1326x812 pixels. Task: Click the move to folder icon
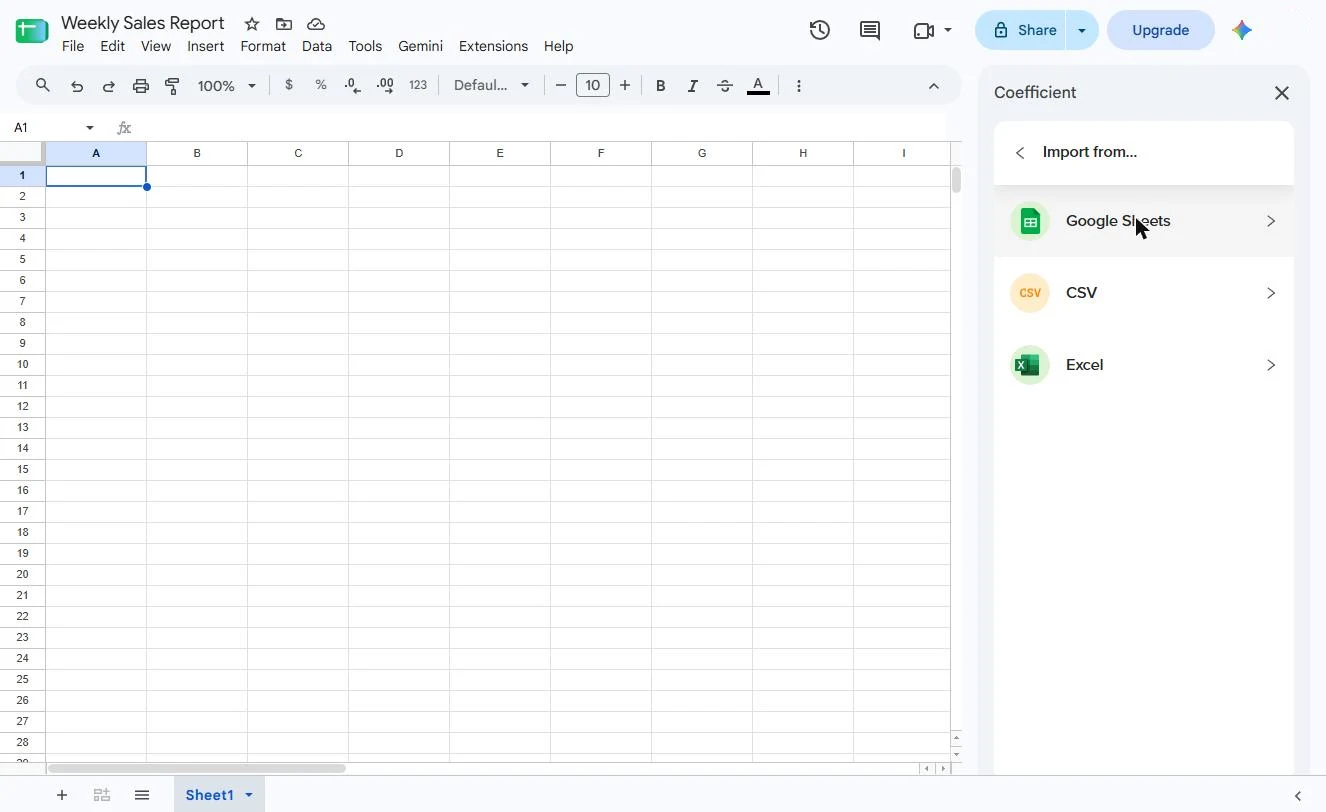tap(284, 24)
